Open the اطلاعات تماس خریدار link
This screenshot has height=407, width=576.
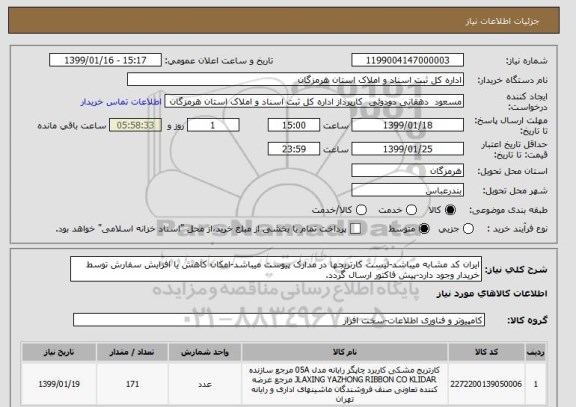[121, 102]
